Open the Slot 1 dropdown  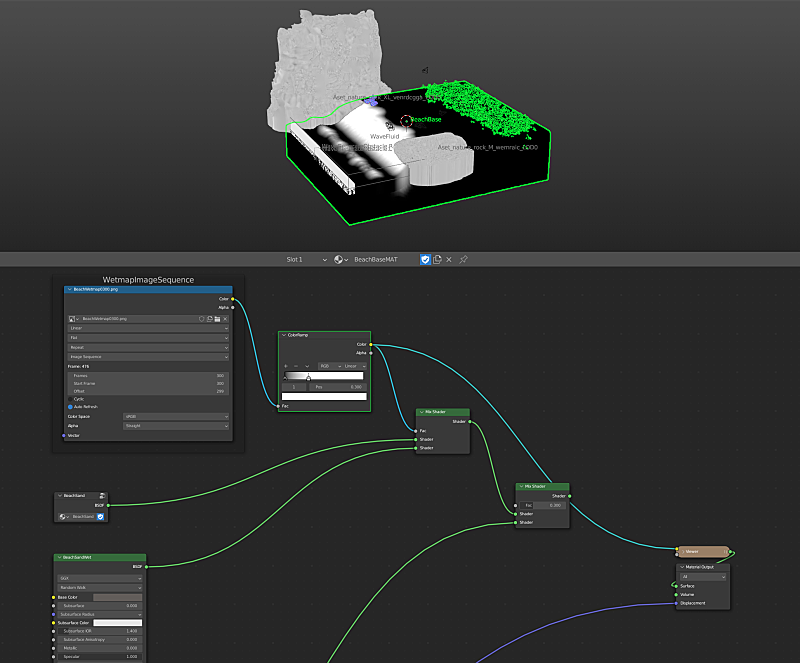(x=306, y=260)
